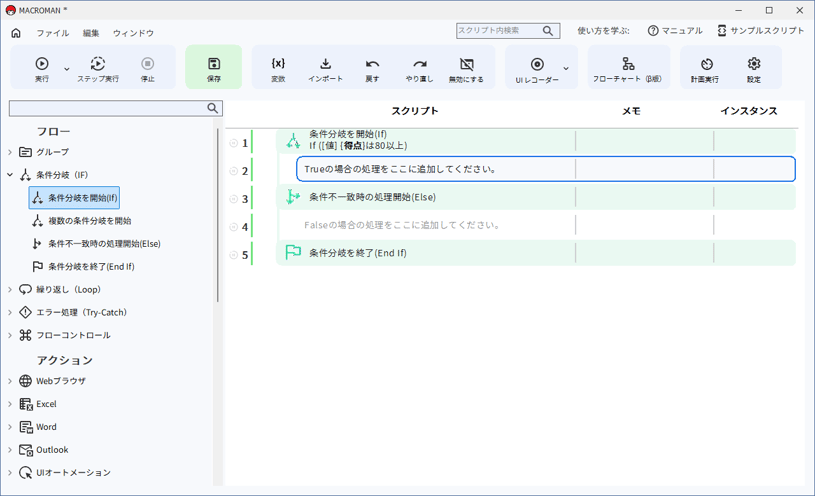Select script row 3 Else step

click(x=536, y=197)
